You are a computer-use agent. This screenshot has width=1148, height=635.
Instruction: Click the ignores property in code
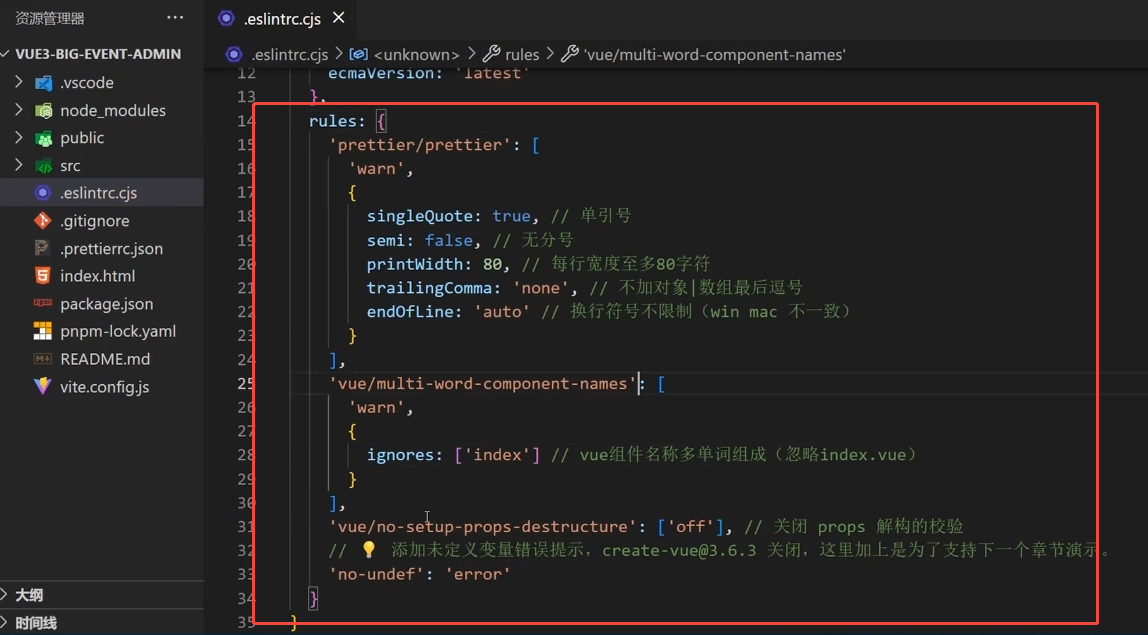click(400, 455)
